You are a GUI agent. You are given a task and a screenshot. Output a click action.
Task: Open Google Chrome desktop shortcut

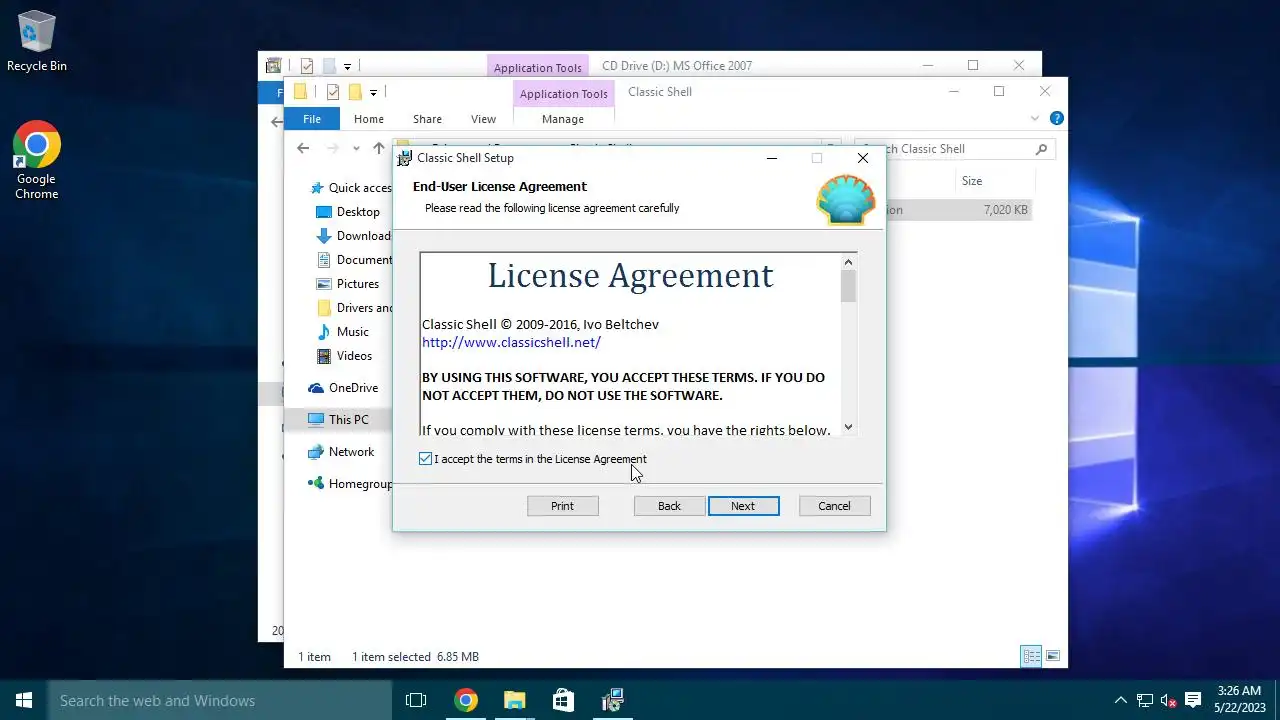click(x=37, y=161)
